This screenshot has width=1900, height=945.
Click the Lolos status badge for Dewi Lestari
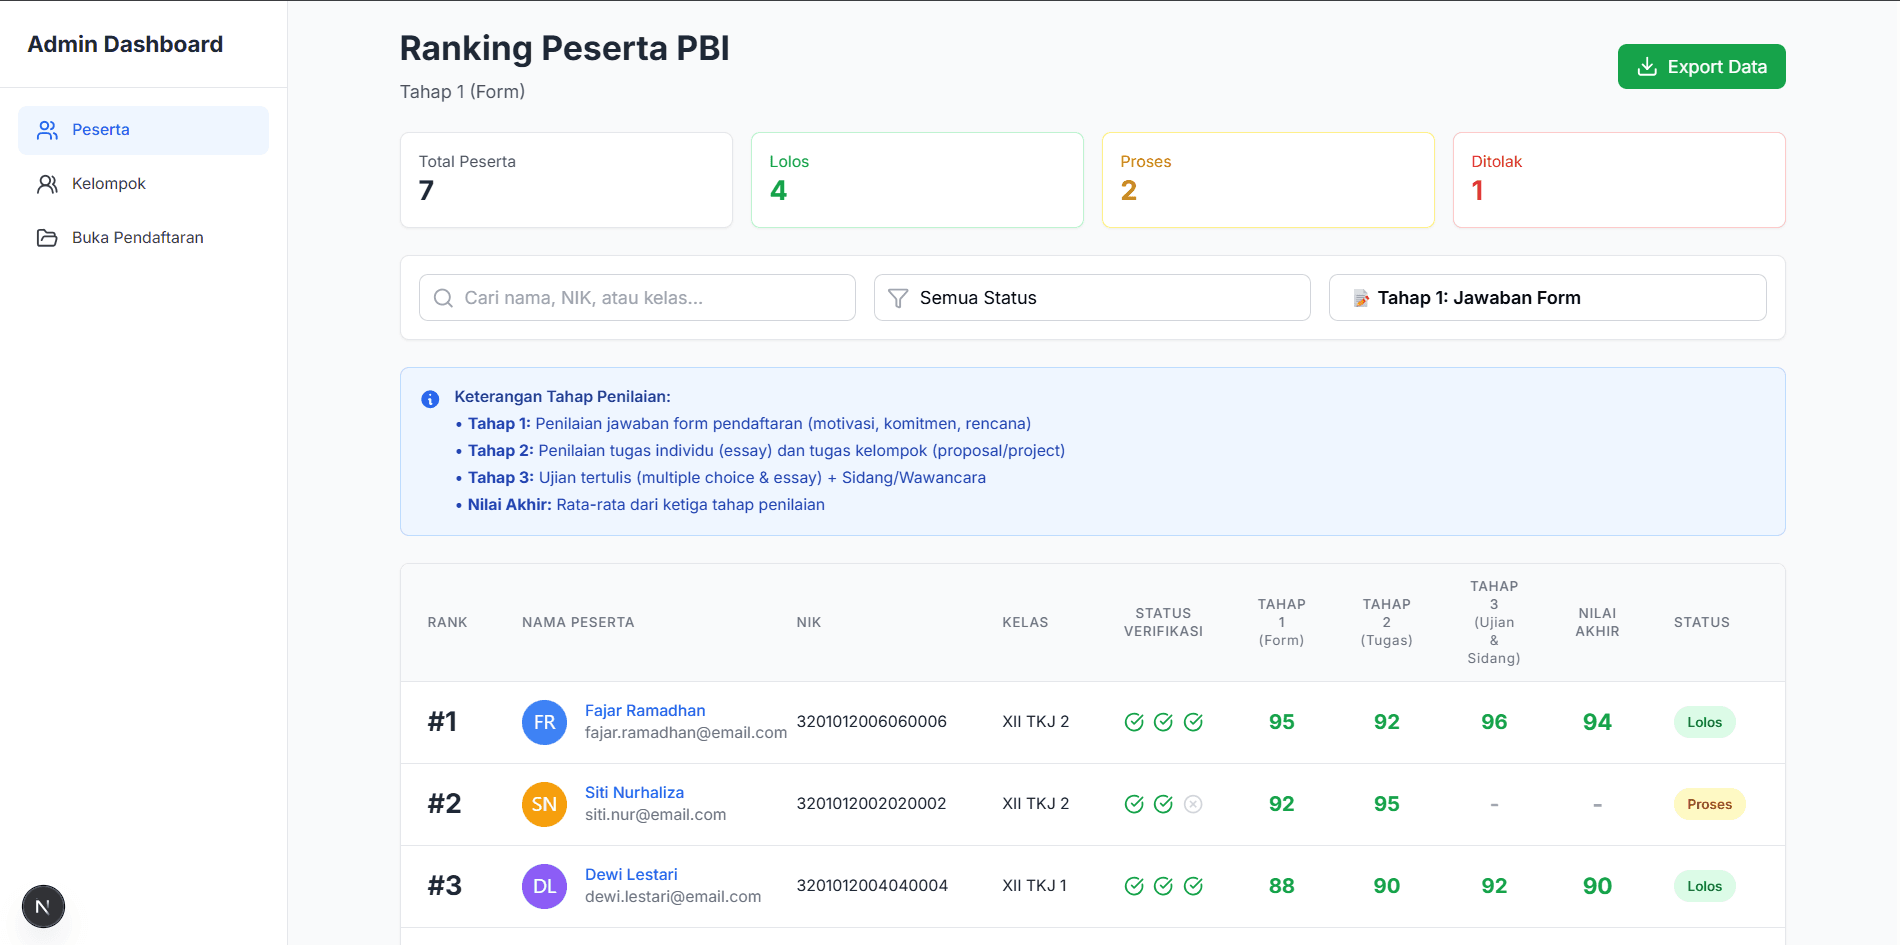coord(1704,886)
